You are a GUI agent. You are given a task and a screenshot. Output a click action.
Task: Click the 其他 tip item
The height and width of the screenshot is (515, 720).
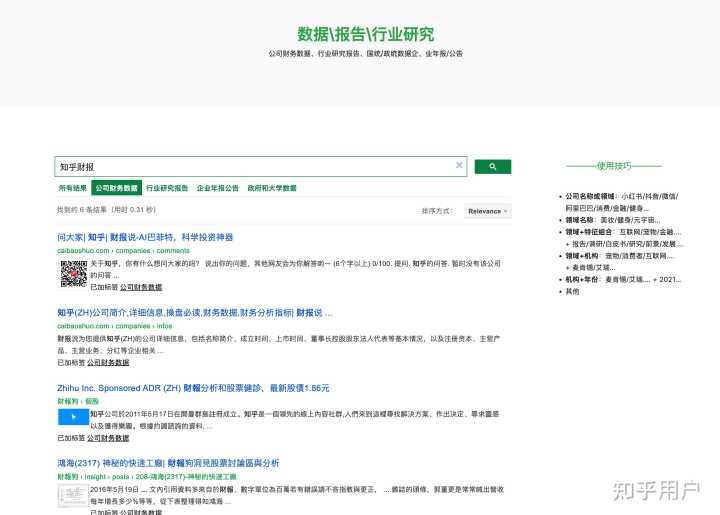(x=572, y=291)
